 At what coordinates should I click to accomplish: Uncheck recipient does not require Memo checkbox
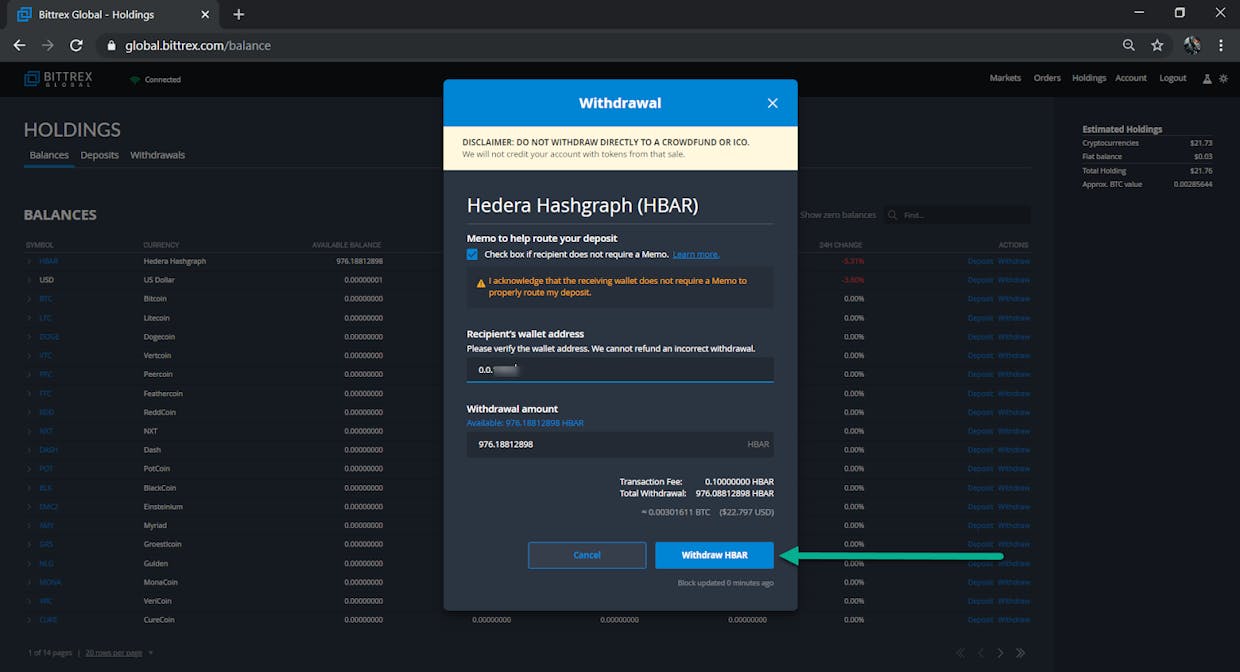tap(473, 254)
